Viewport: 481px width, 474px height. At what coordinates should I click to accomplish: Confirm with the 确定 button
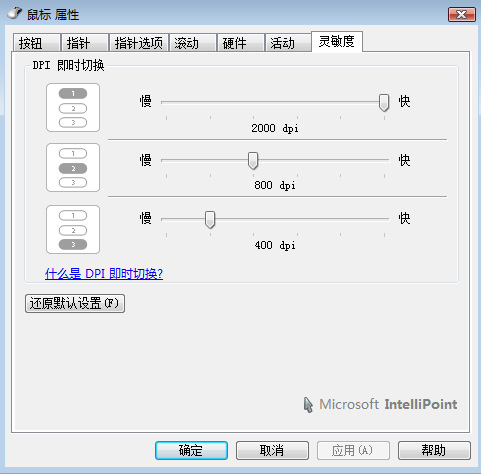coord(191,450)
